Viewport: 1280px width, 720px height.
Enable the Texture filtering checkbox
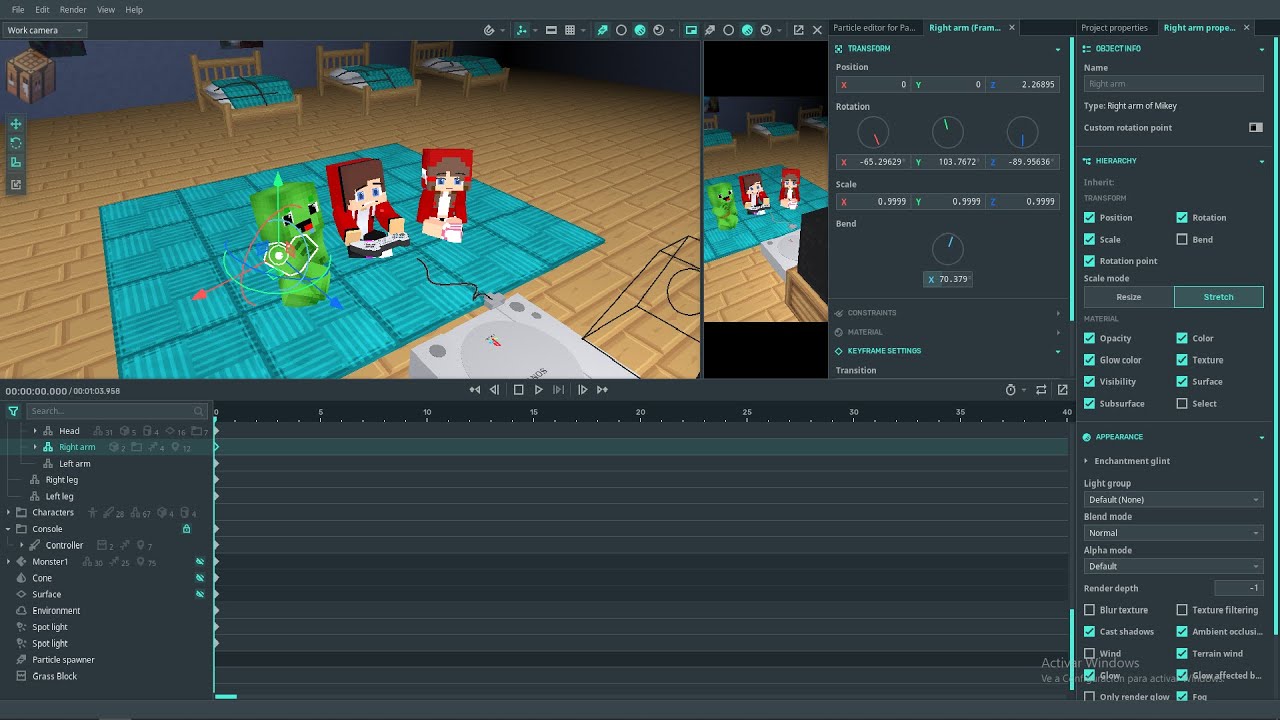(x=1182, y=610)
